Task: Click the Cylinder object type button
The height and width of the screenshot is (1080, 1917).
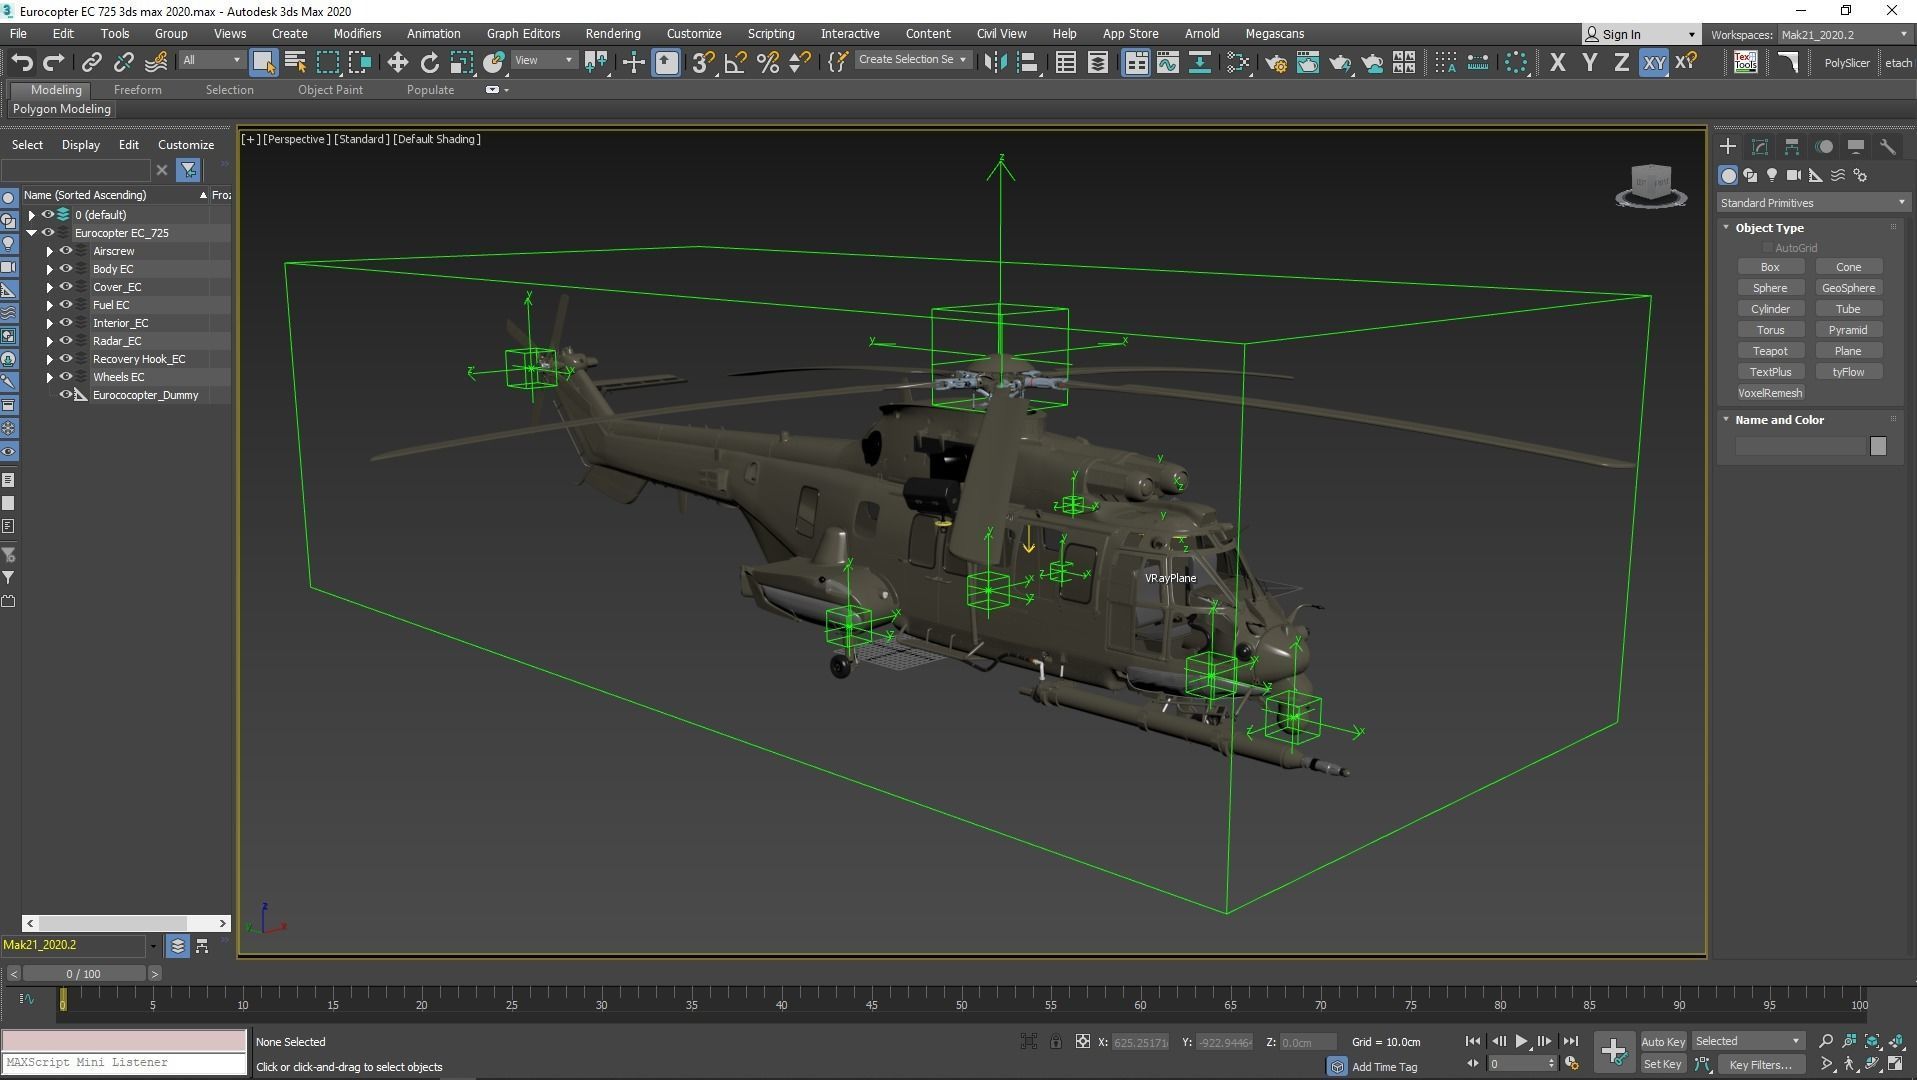Action: point(1770,309)
